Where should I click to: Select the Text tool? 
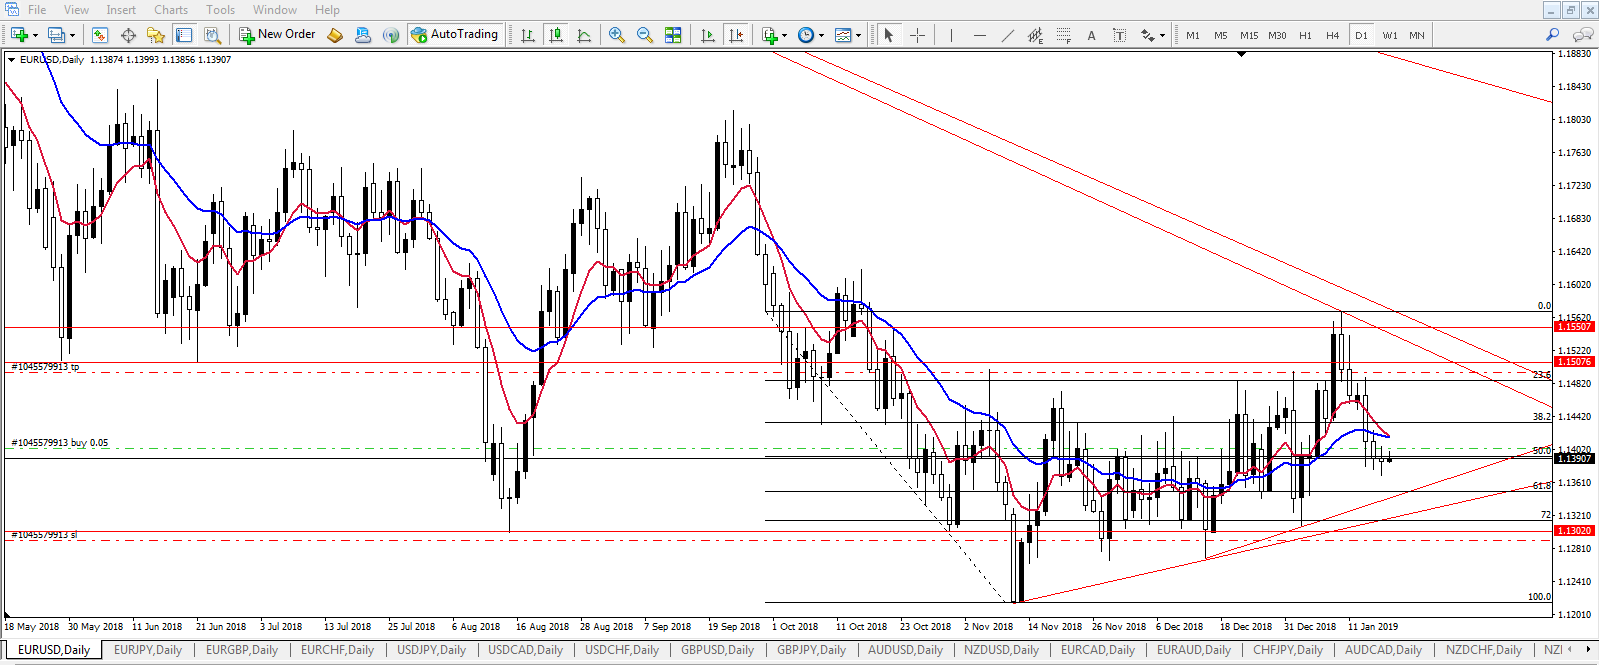(1091, 35)
